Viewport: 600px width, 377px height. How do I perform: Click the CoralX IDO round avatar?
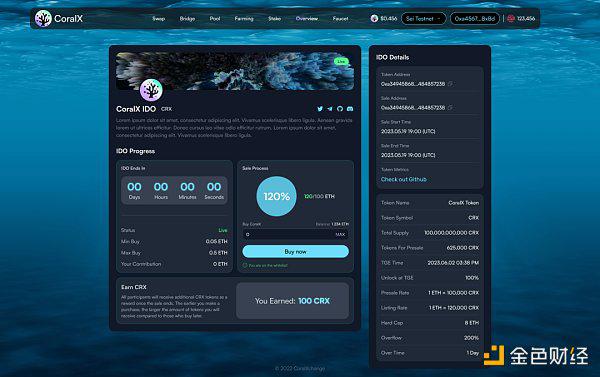pyautogui.click(x=151, y=90)
